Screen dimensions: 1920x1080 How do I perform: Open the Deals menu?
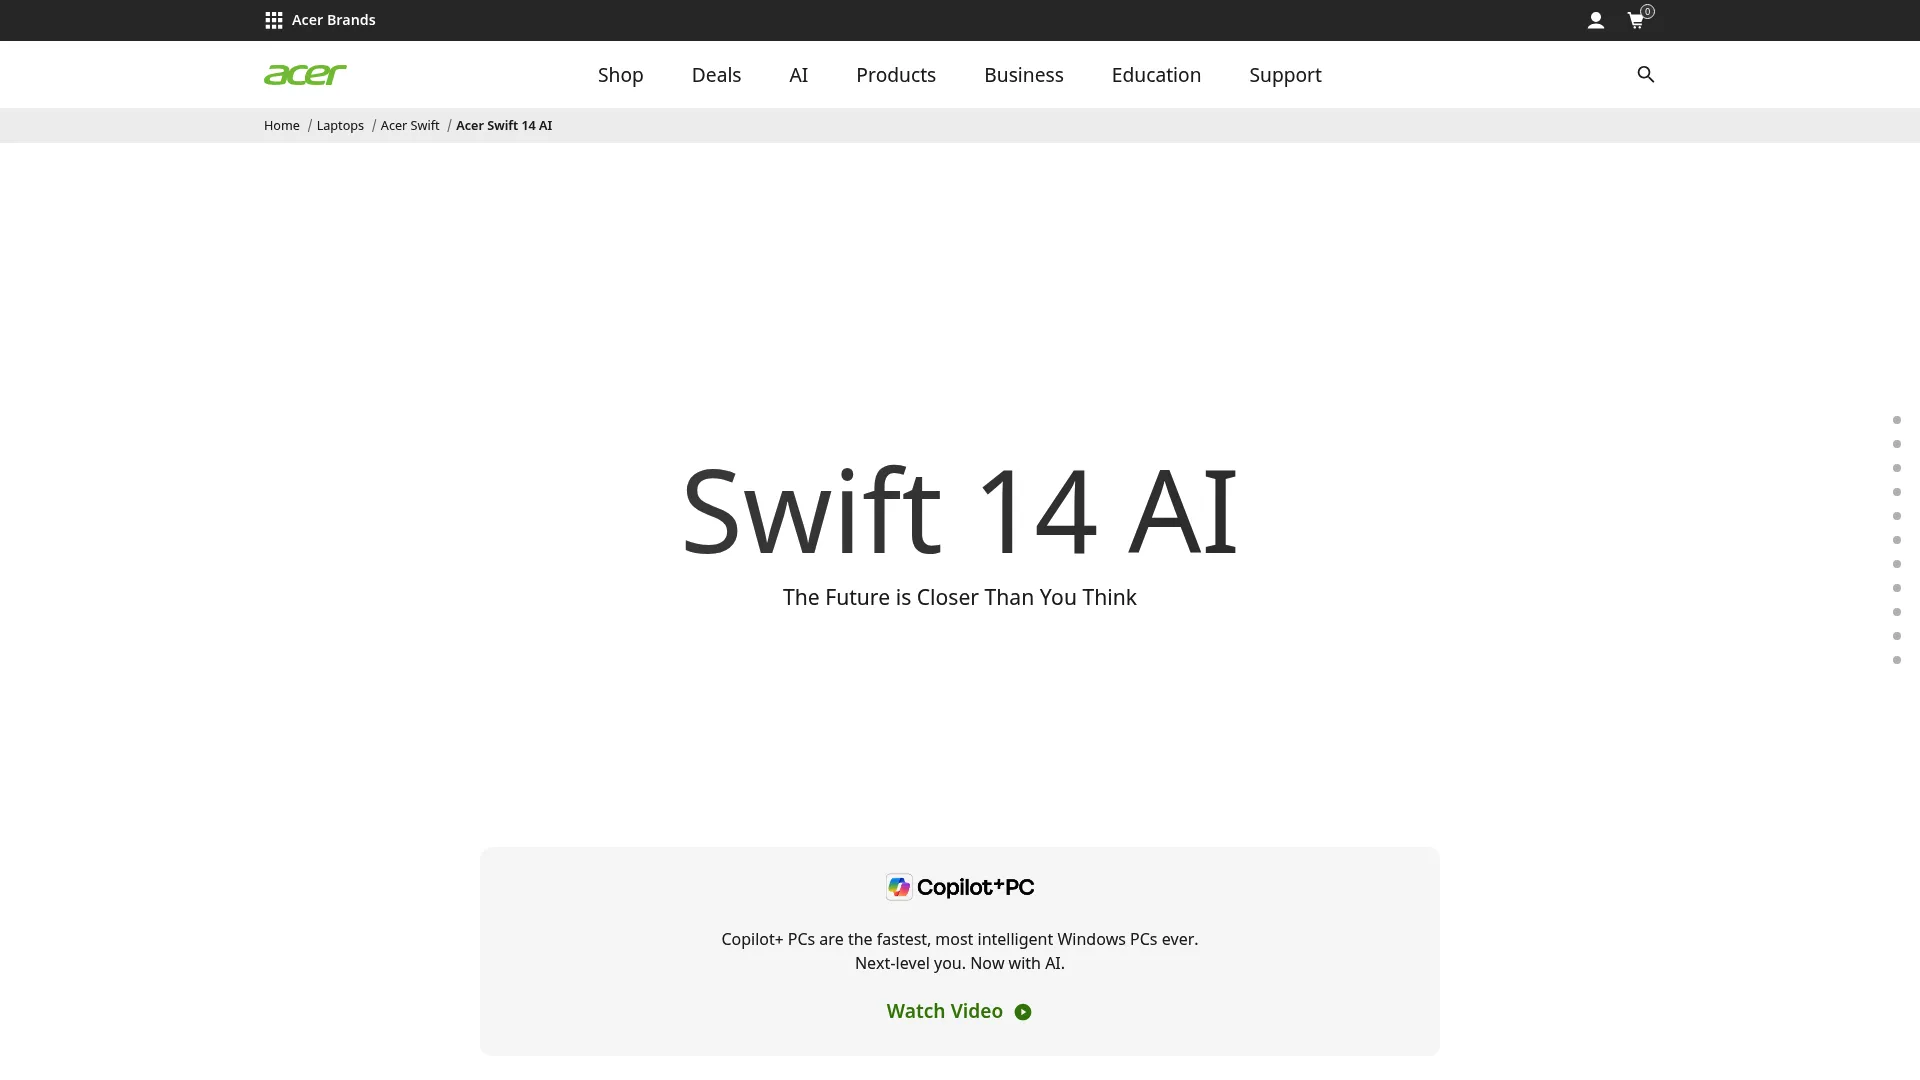716,75
